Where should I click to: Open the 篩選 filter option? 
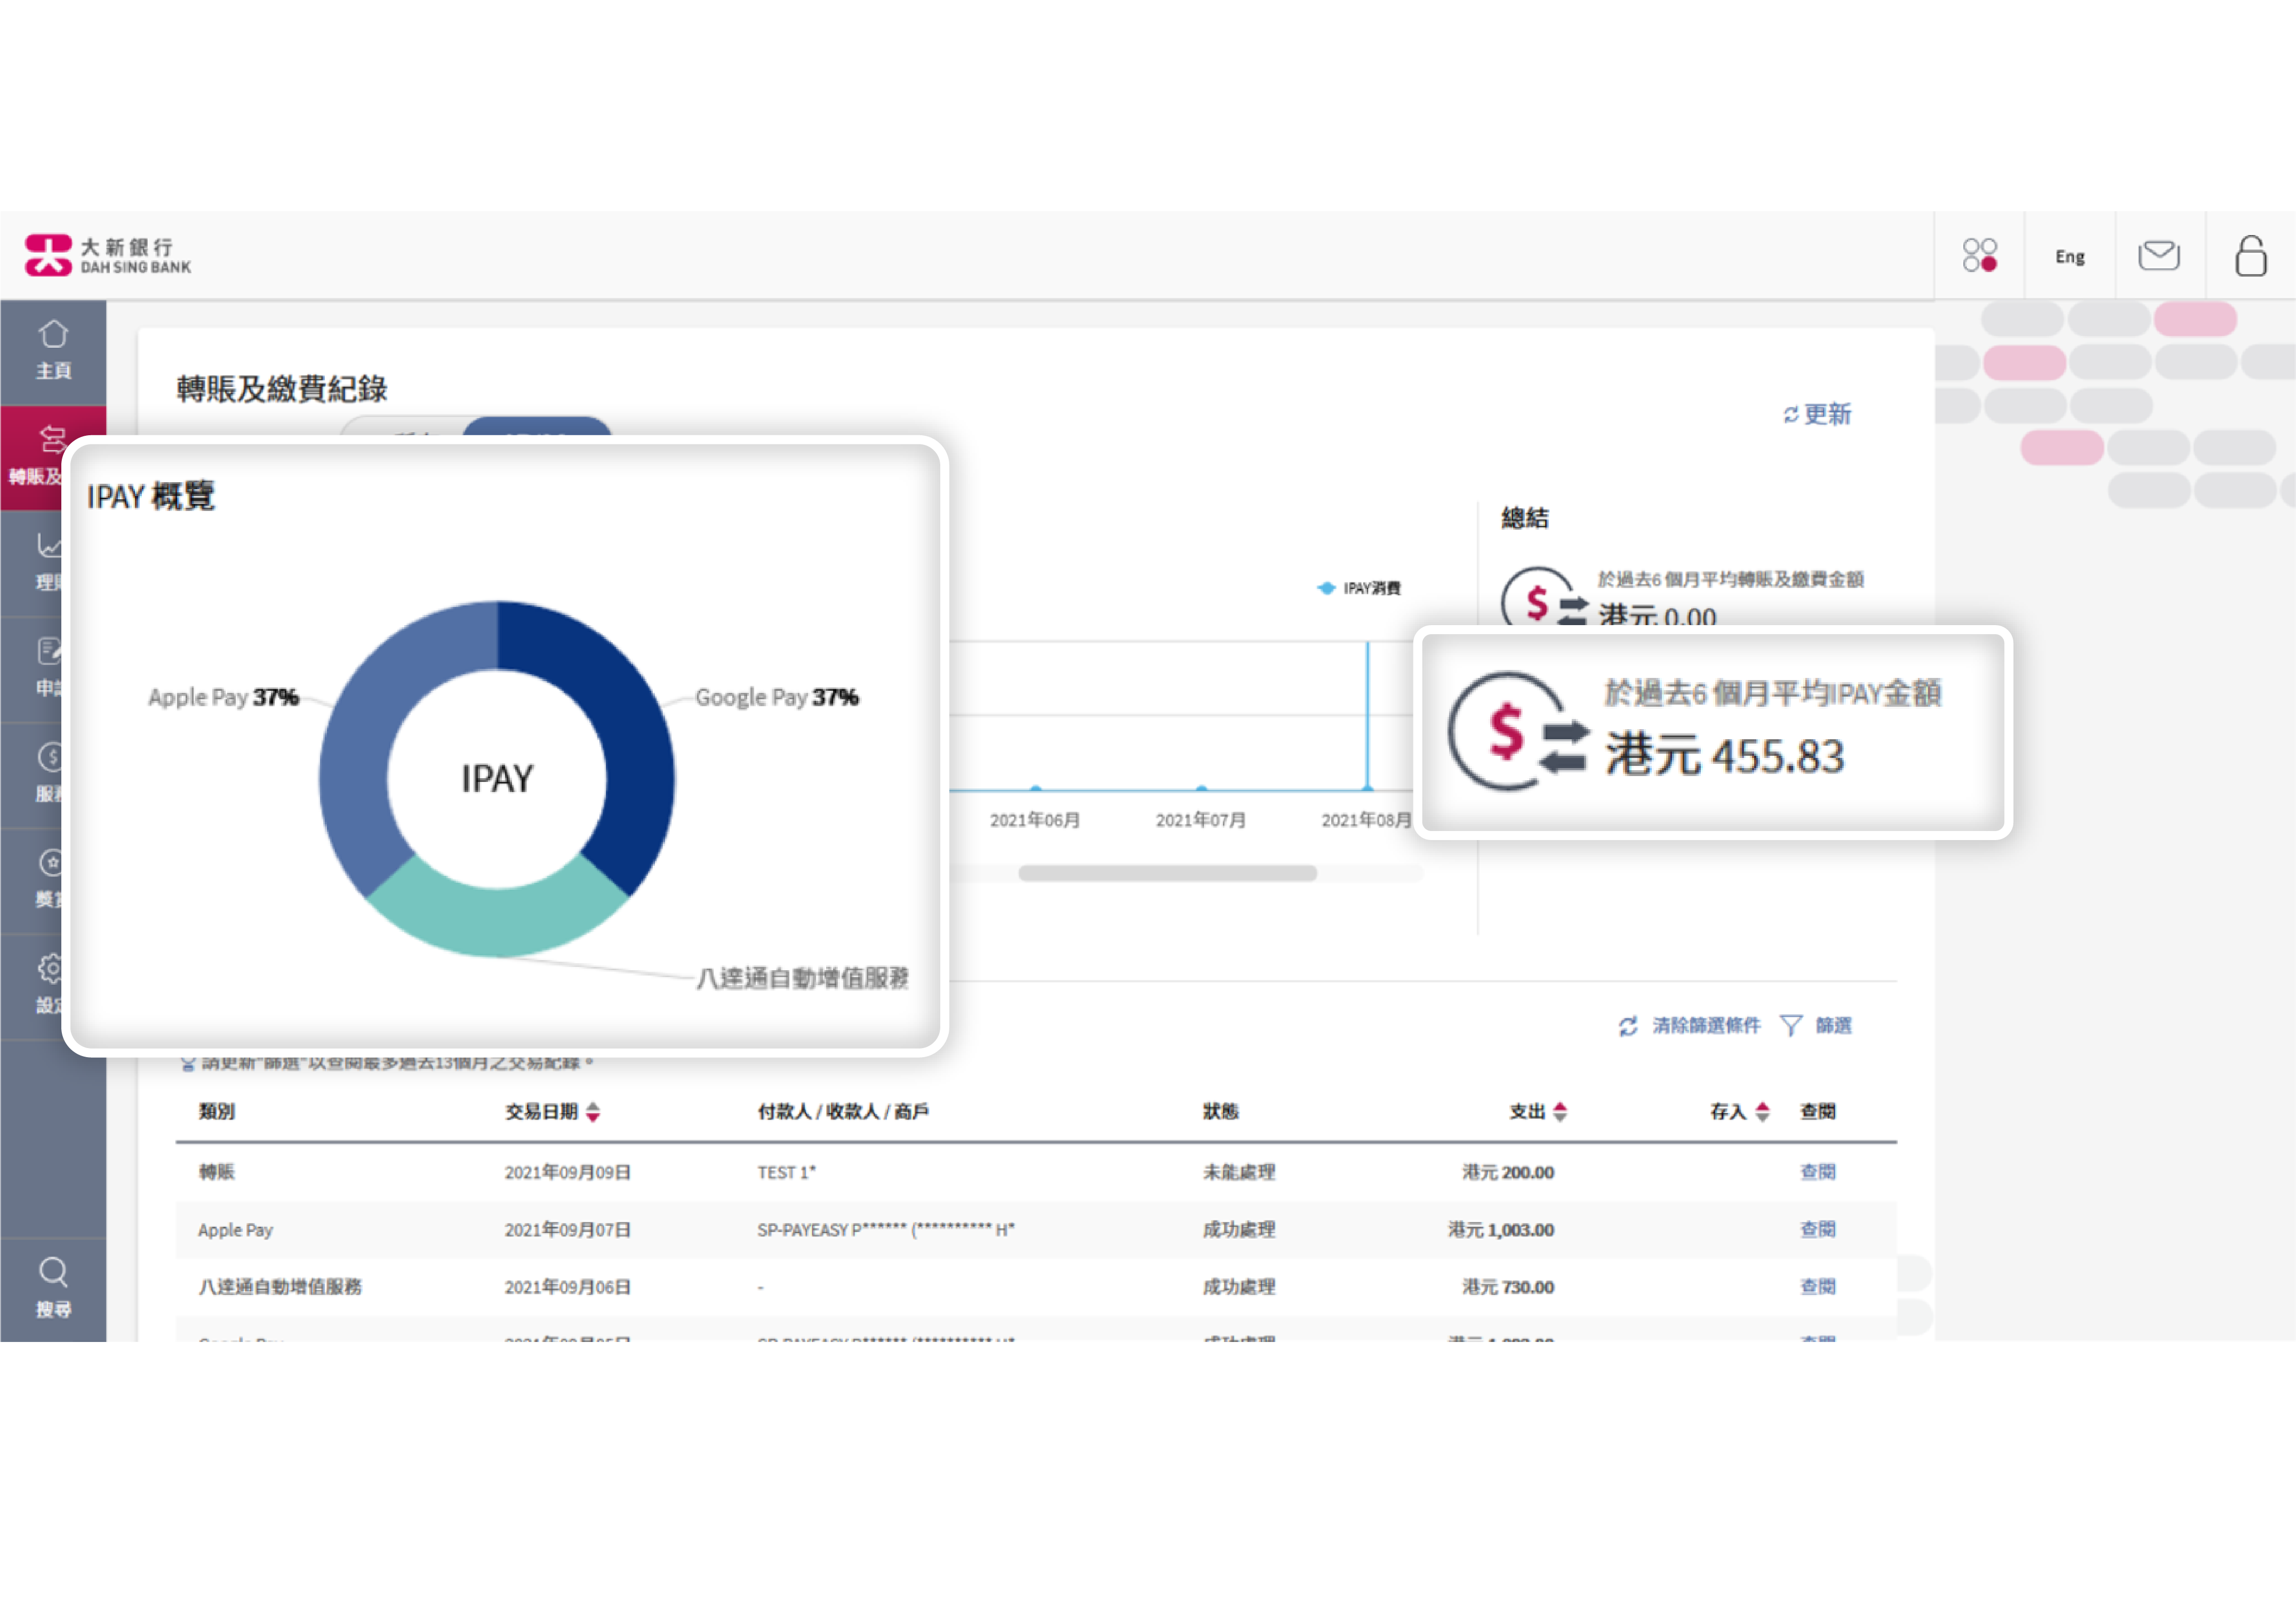(1834, 1025)
